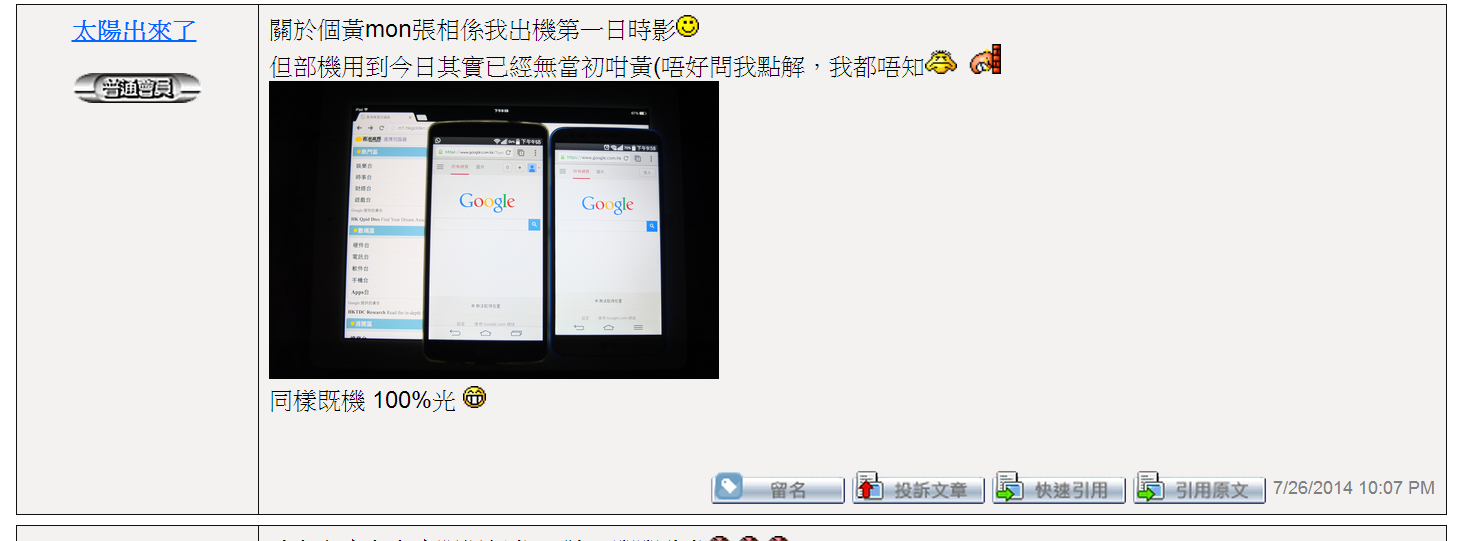The height and width of the screenshot is (541, 1464).
Task: Click the text line 同樣既機 100%光
Action: [363, 401]
